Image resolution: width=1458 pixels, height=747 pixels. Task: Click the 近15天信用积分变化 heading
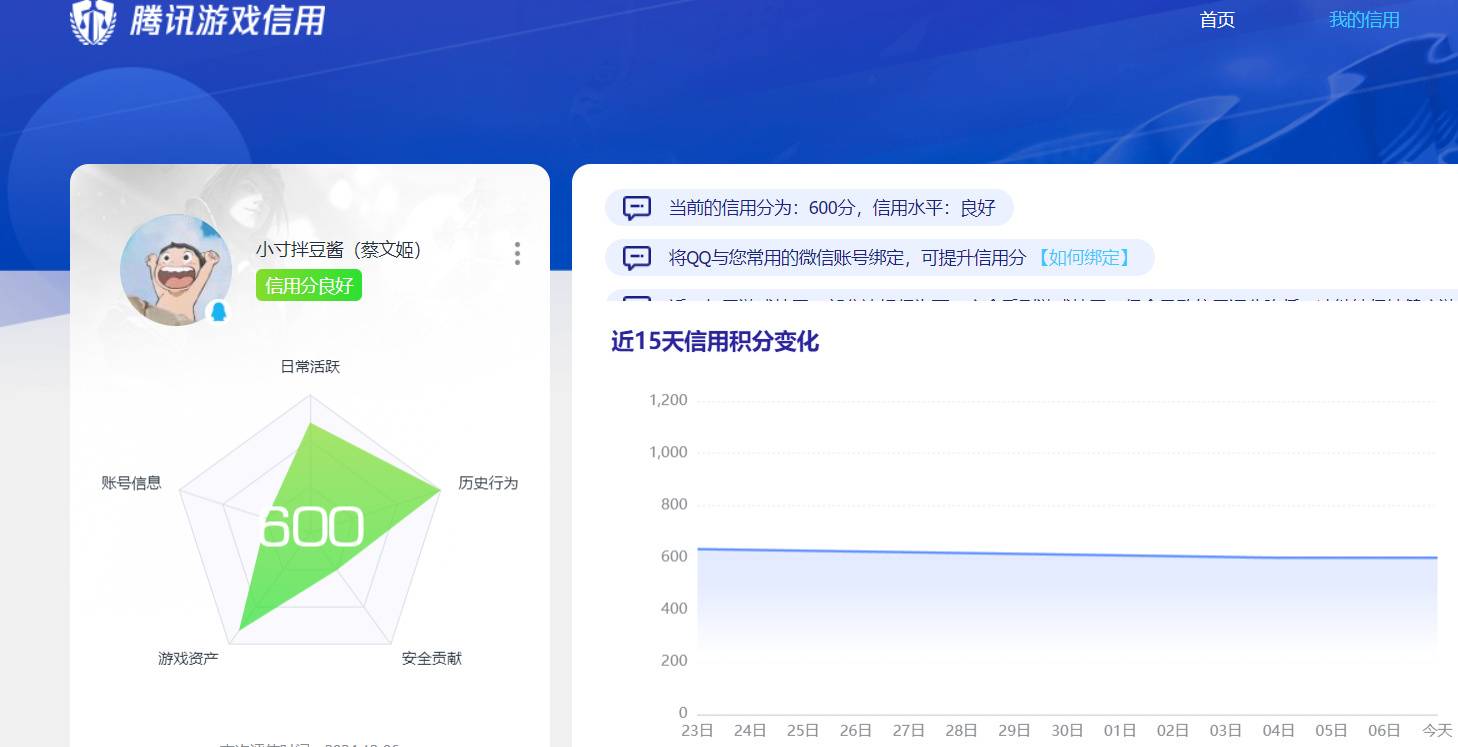(x=715, y=342)
